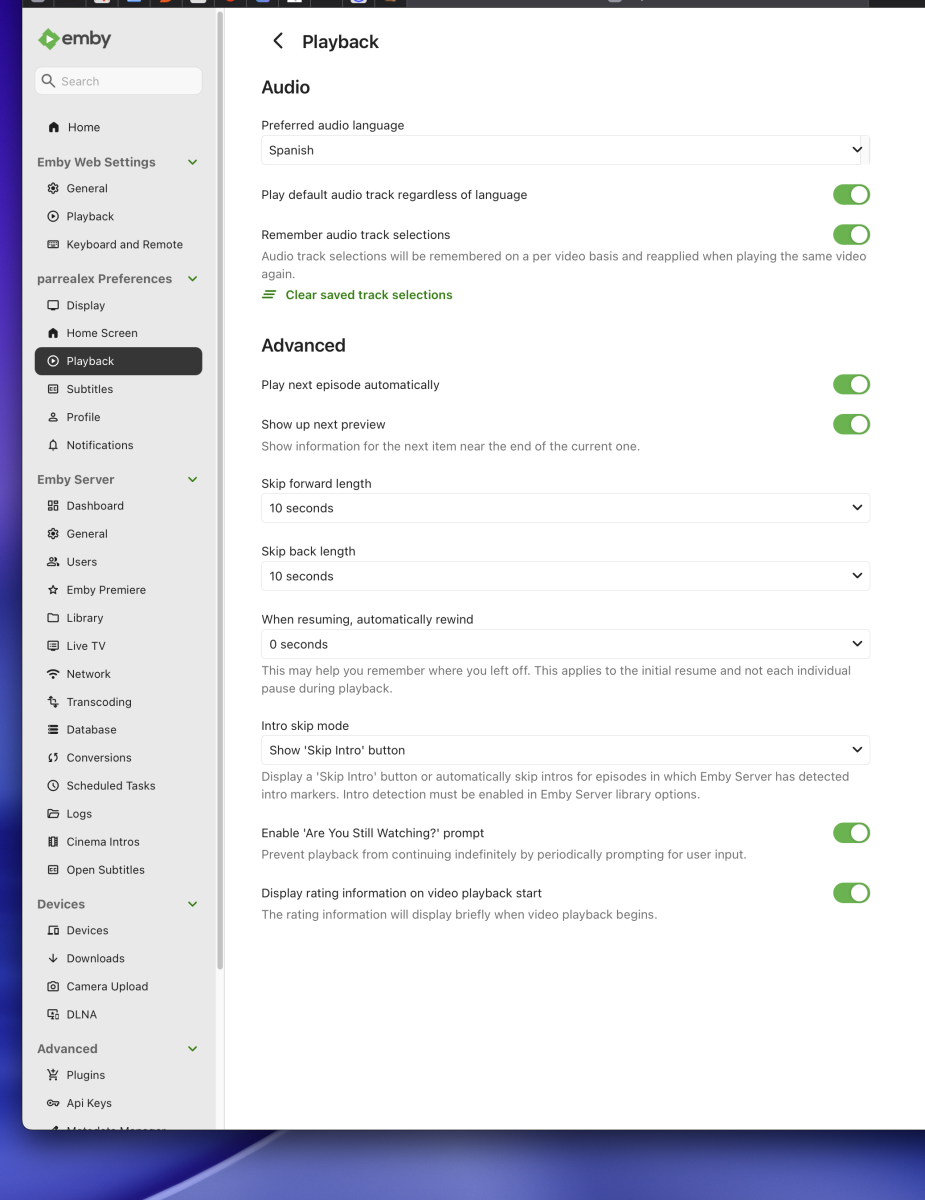Toggle Remember audio track selections off
Image resolution: width=925 pixels, height=1200 pixels.
(x=851, y=235)
